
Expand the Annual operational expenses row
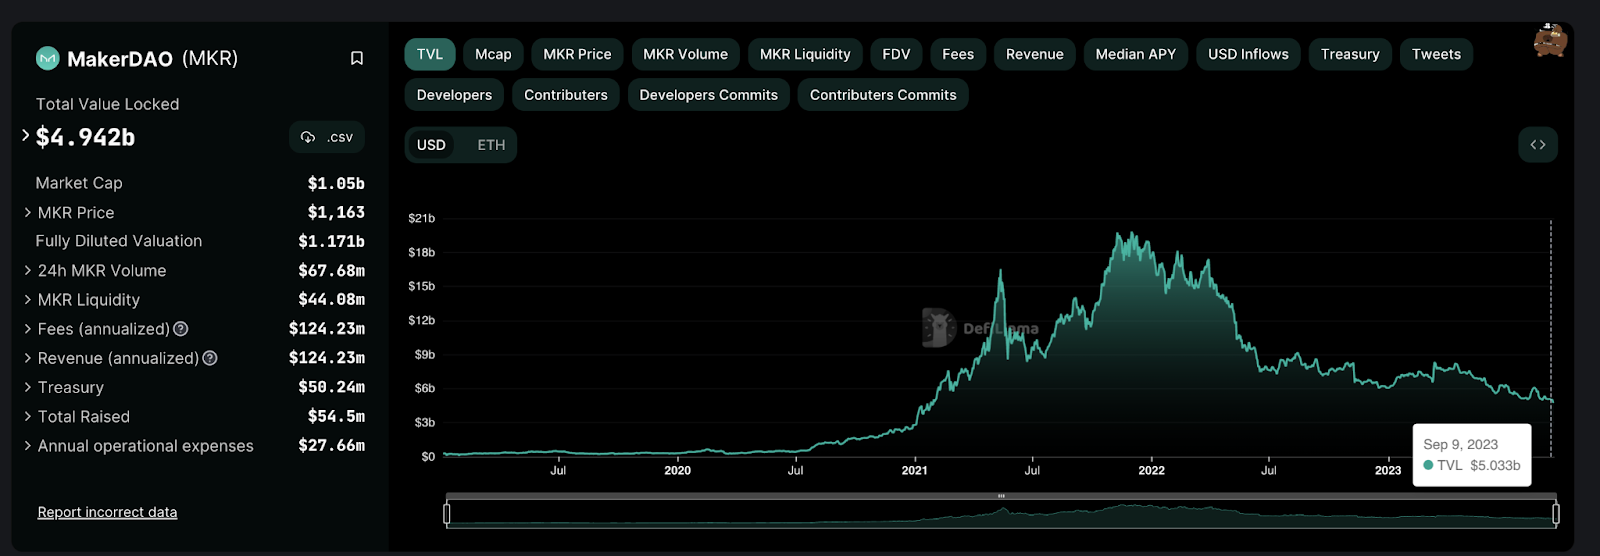point(28,446)
